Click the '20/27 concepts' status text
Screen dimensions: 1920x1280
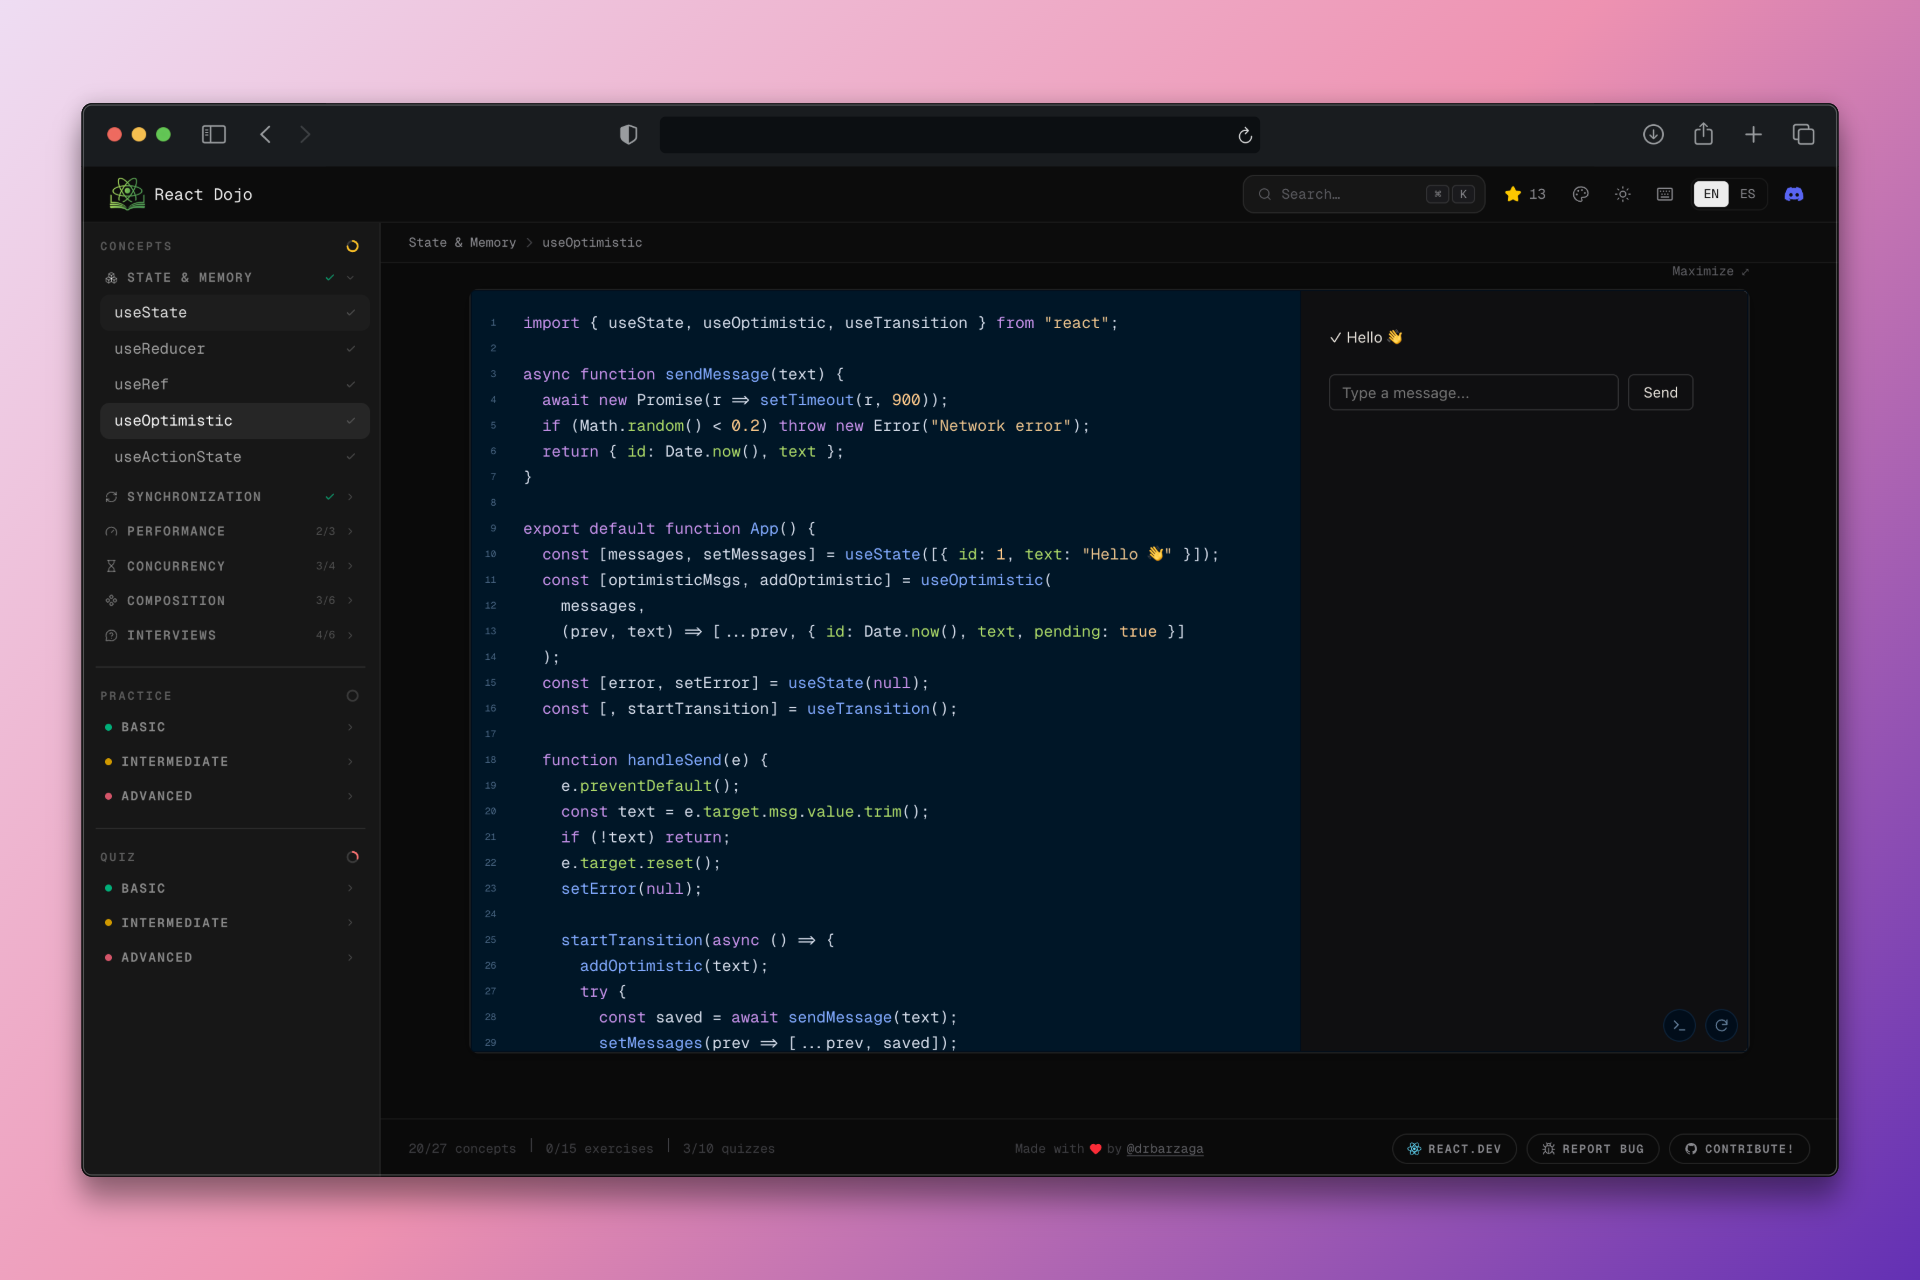(x=462, y=1149)
